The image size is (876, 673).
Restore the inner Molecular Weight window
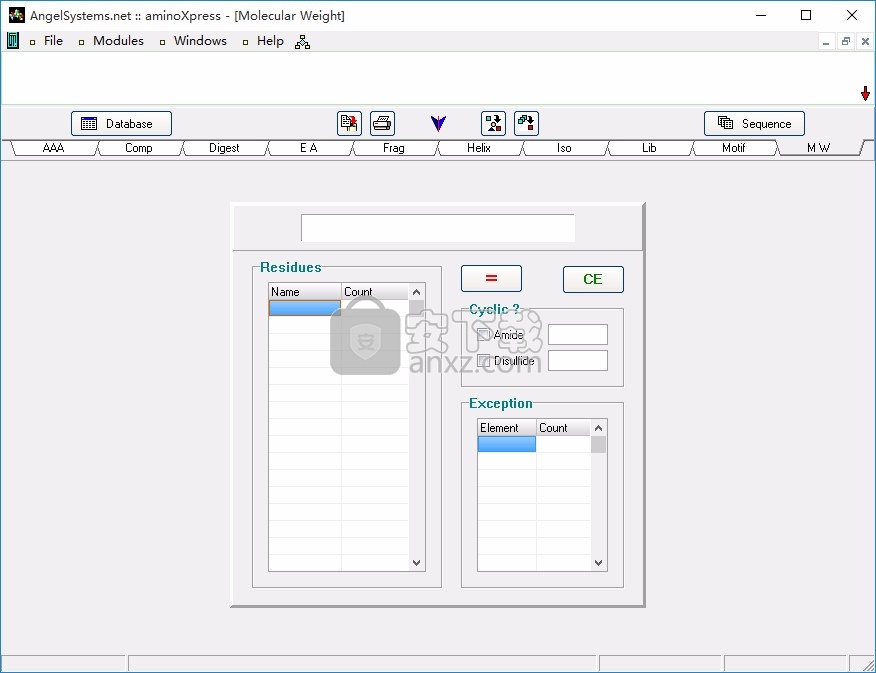846,42
